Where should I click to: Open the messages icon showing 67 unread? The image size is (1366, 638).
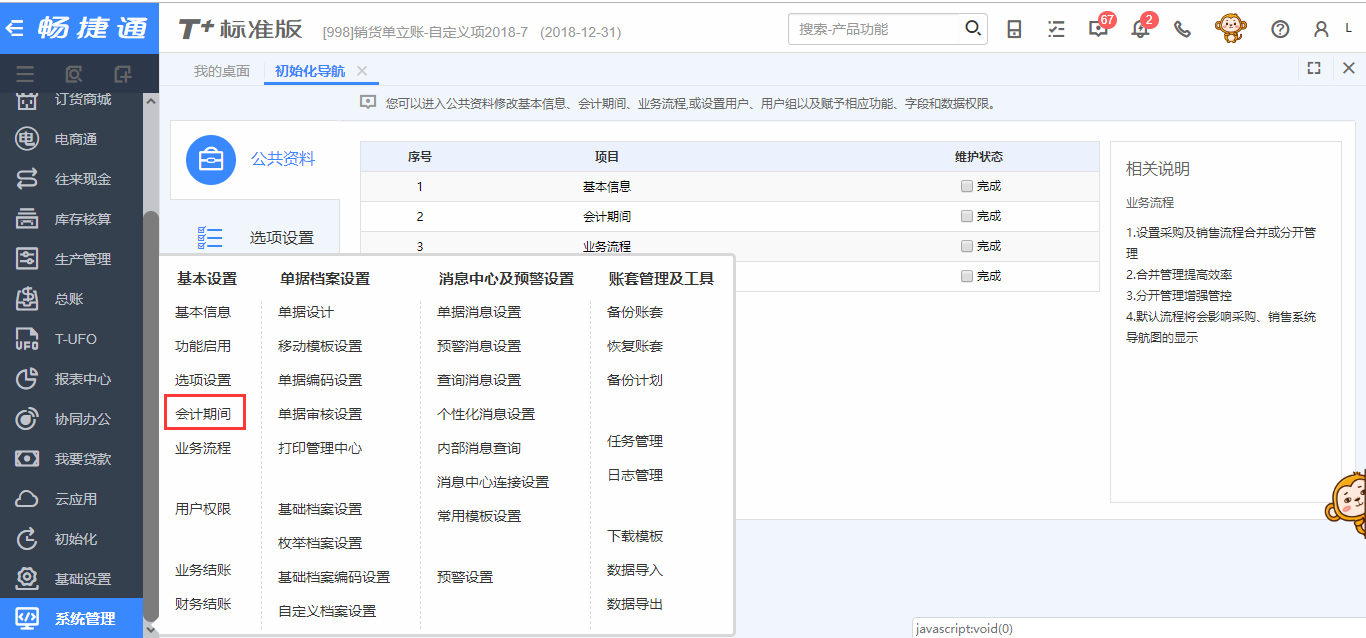[x=1098, y=29]
